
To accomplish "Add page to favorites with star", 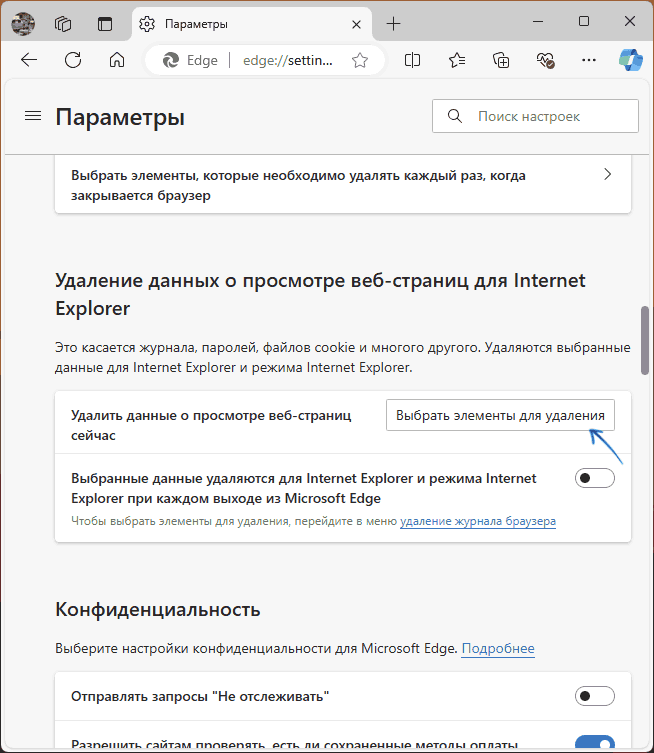I will [360, 61].
